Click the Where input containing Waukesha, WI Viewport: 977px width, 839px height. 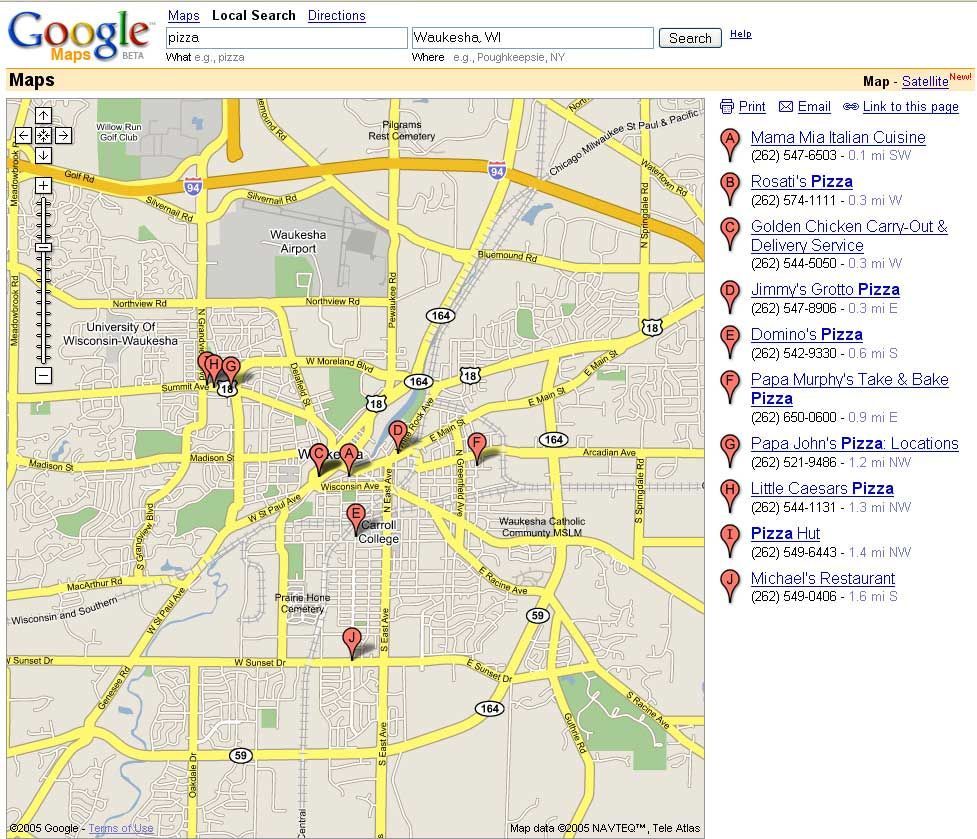coord(531,38)
